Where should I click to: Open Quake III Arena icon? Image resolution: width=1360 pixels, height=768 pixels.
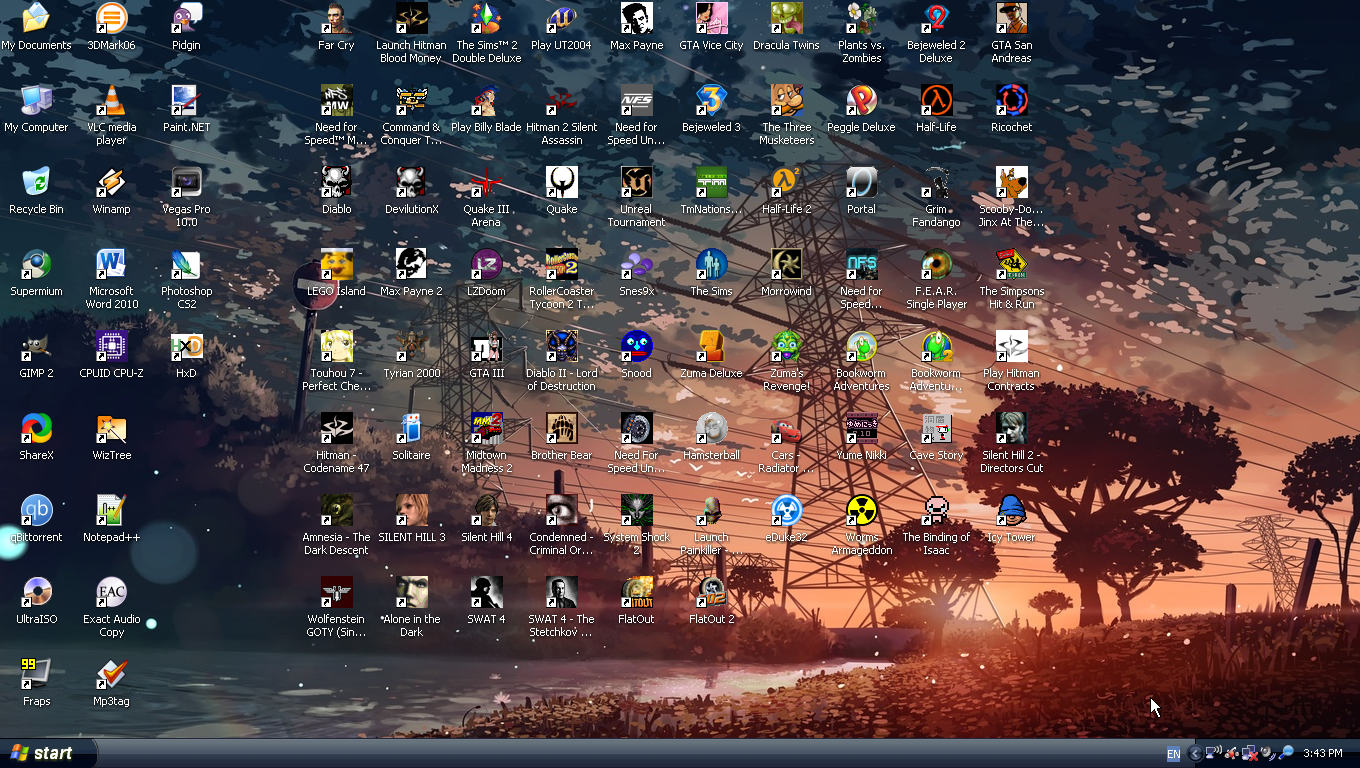coord(486,182)
